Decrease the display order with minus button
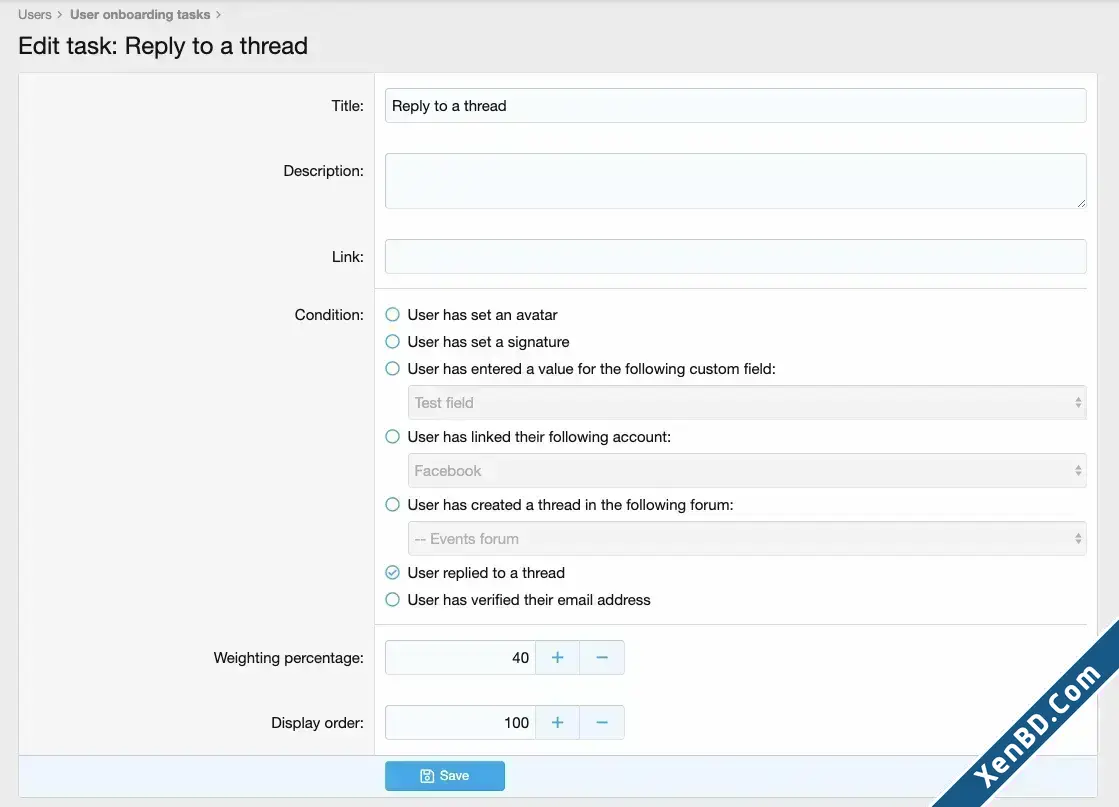1119x807 pixels. point(602,722)
